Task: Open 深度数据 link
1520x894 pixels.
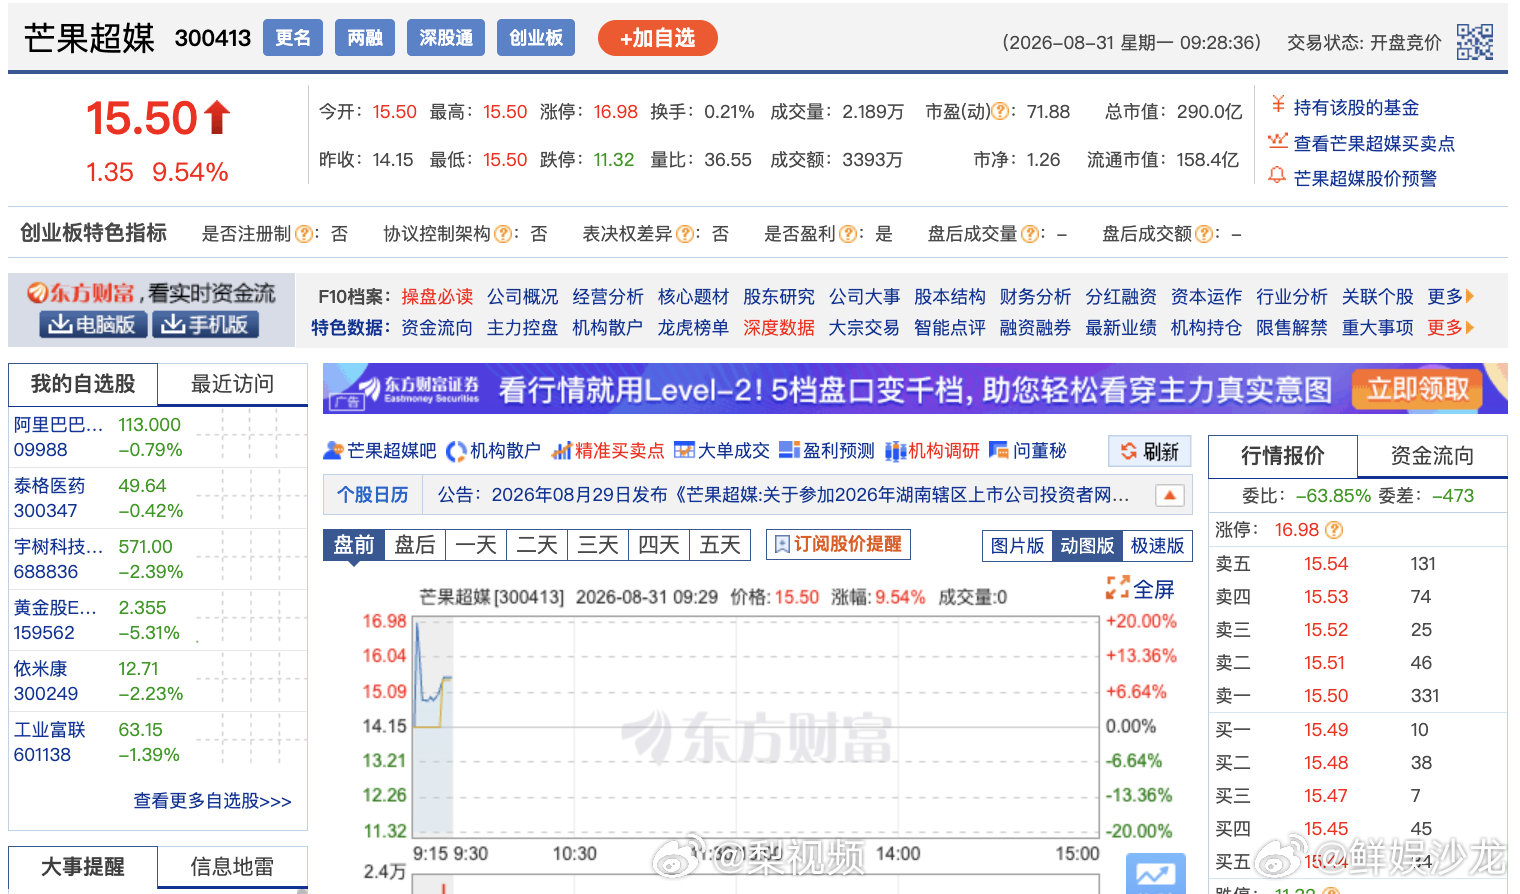Action: pyautogui.click(x=779, y=328)
